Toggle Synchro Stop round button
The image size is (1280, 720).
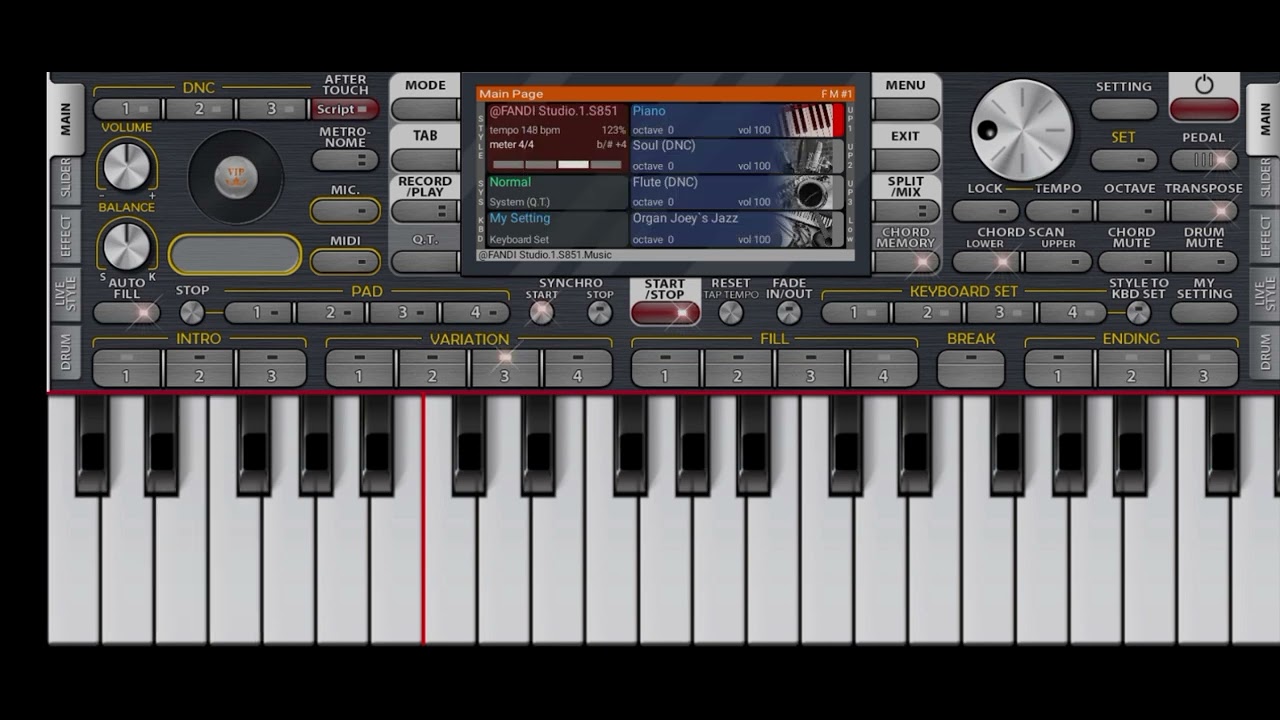point(599,313)
